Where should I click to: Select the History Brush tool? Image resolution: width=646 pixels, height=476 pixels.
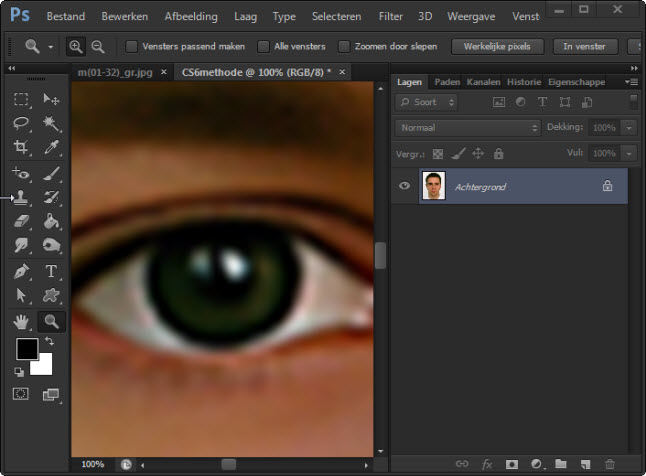51,197
